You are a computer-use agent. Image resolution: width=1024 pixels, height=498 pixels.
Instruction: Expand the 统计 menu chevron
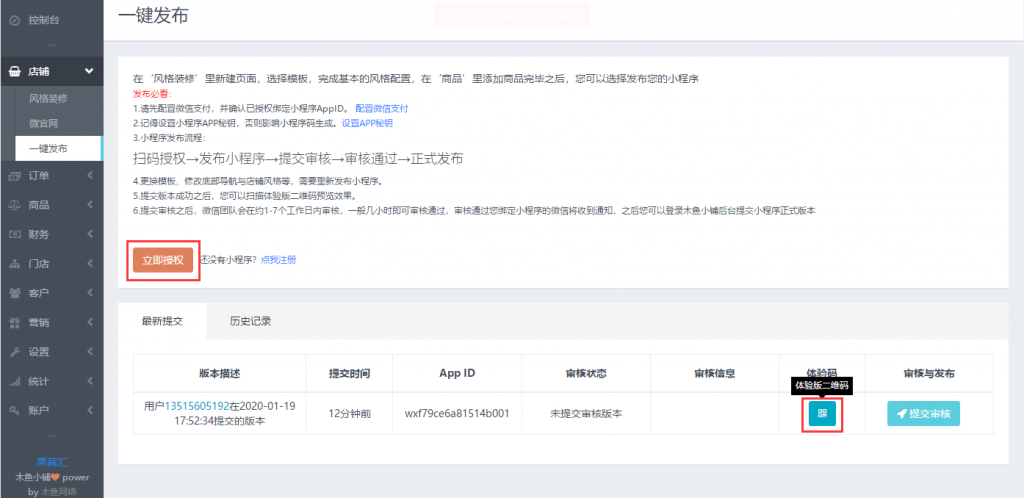90,381
